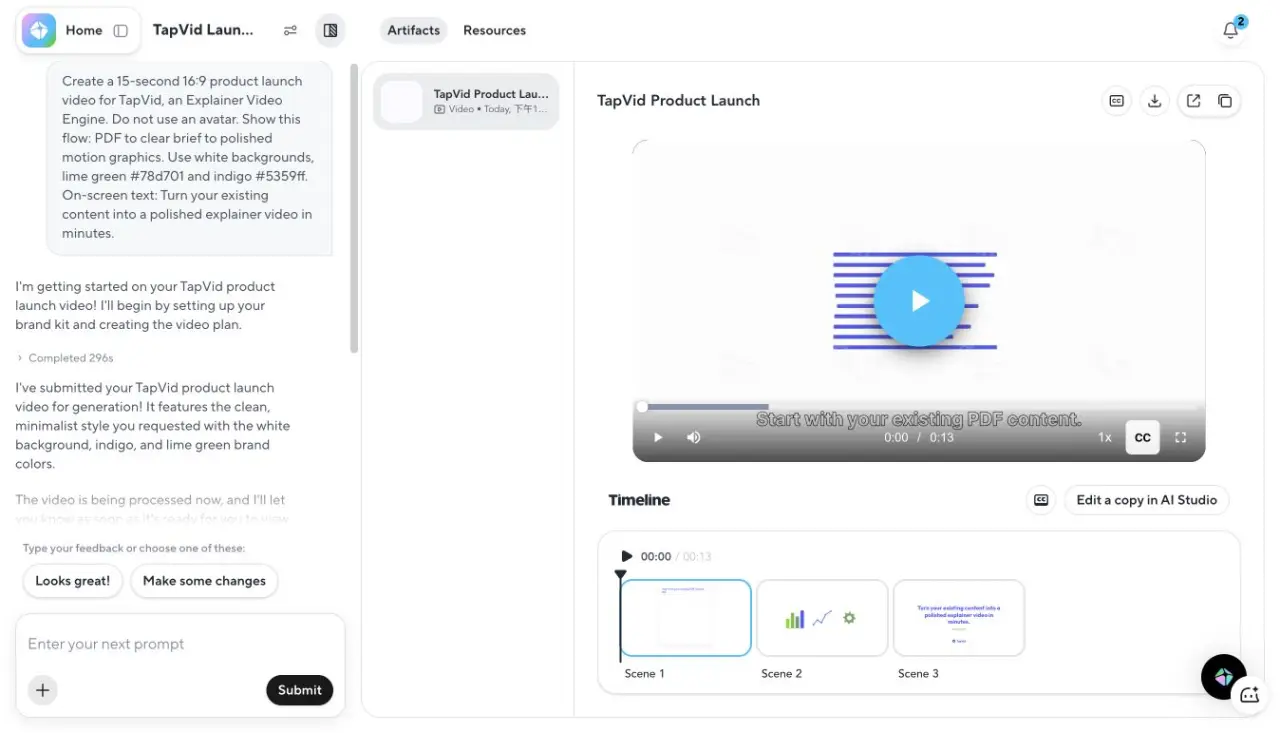Click the timeline playhead marker
This screenshot has width=1280, height=733.
tap(621, 575)
